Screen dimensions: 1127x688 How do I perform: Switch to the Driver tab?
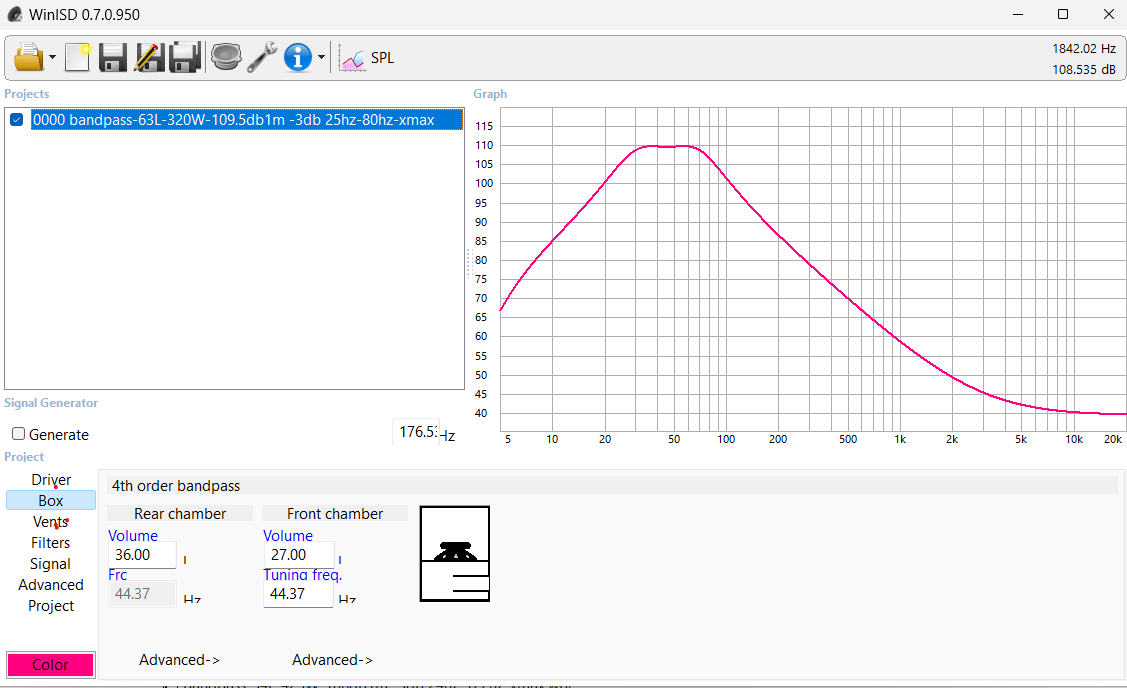coord(51,480)
